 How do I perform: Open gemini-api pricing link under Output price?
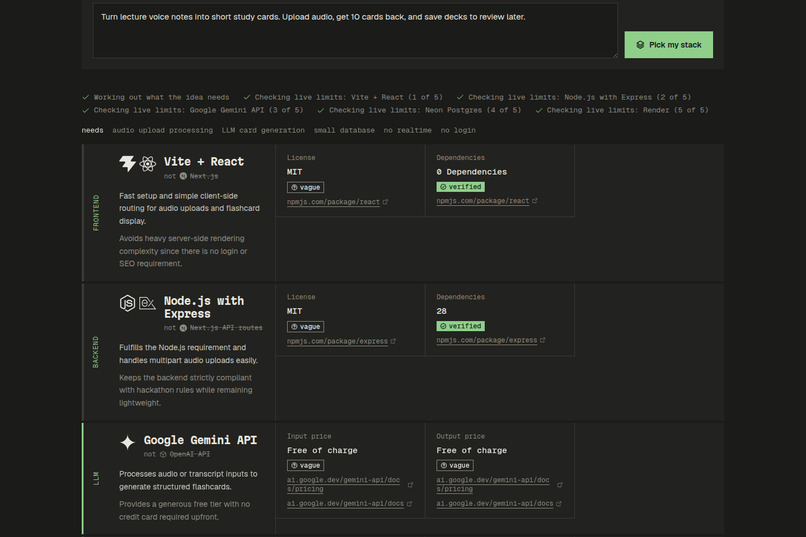click(x=493, y=485)
